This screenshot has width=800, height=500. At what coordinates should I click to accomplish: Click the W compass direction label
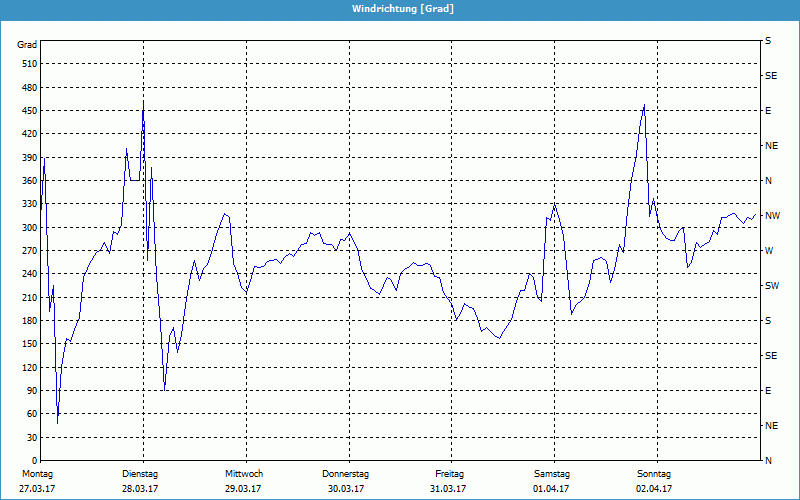(x=769, y=251)
